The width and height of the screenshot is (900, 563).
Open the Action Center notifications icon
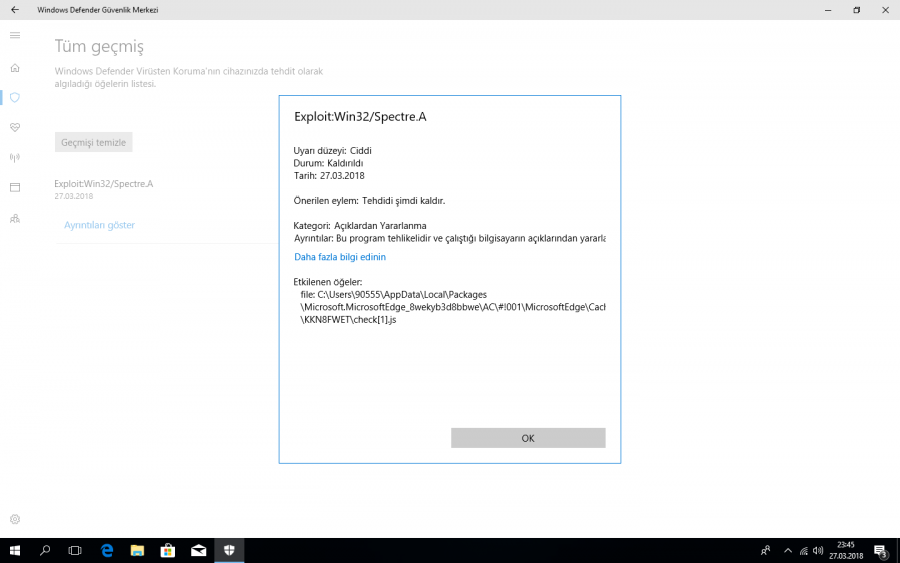coord(880,551)
